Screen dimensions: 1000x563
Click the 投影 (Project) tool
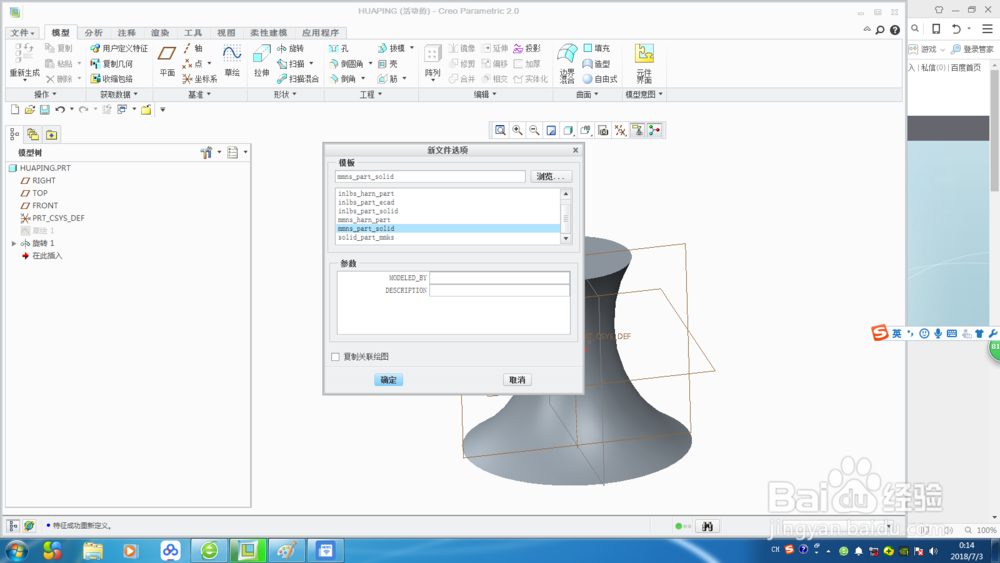click(527, 48)
